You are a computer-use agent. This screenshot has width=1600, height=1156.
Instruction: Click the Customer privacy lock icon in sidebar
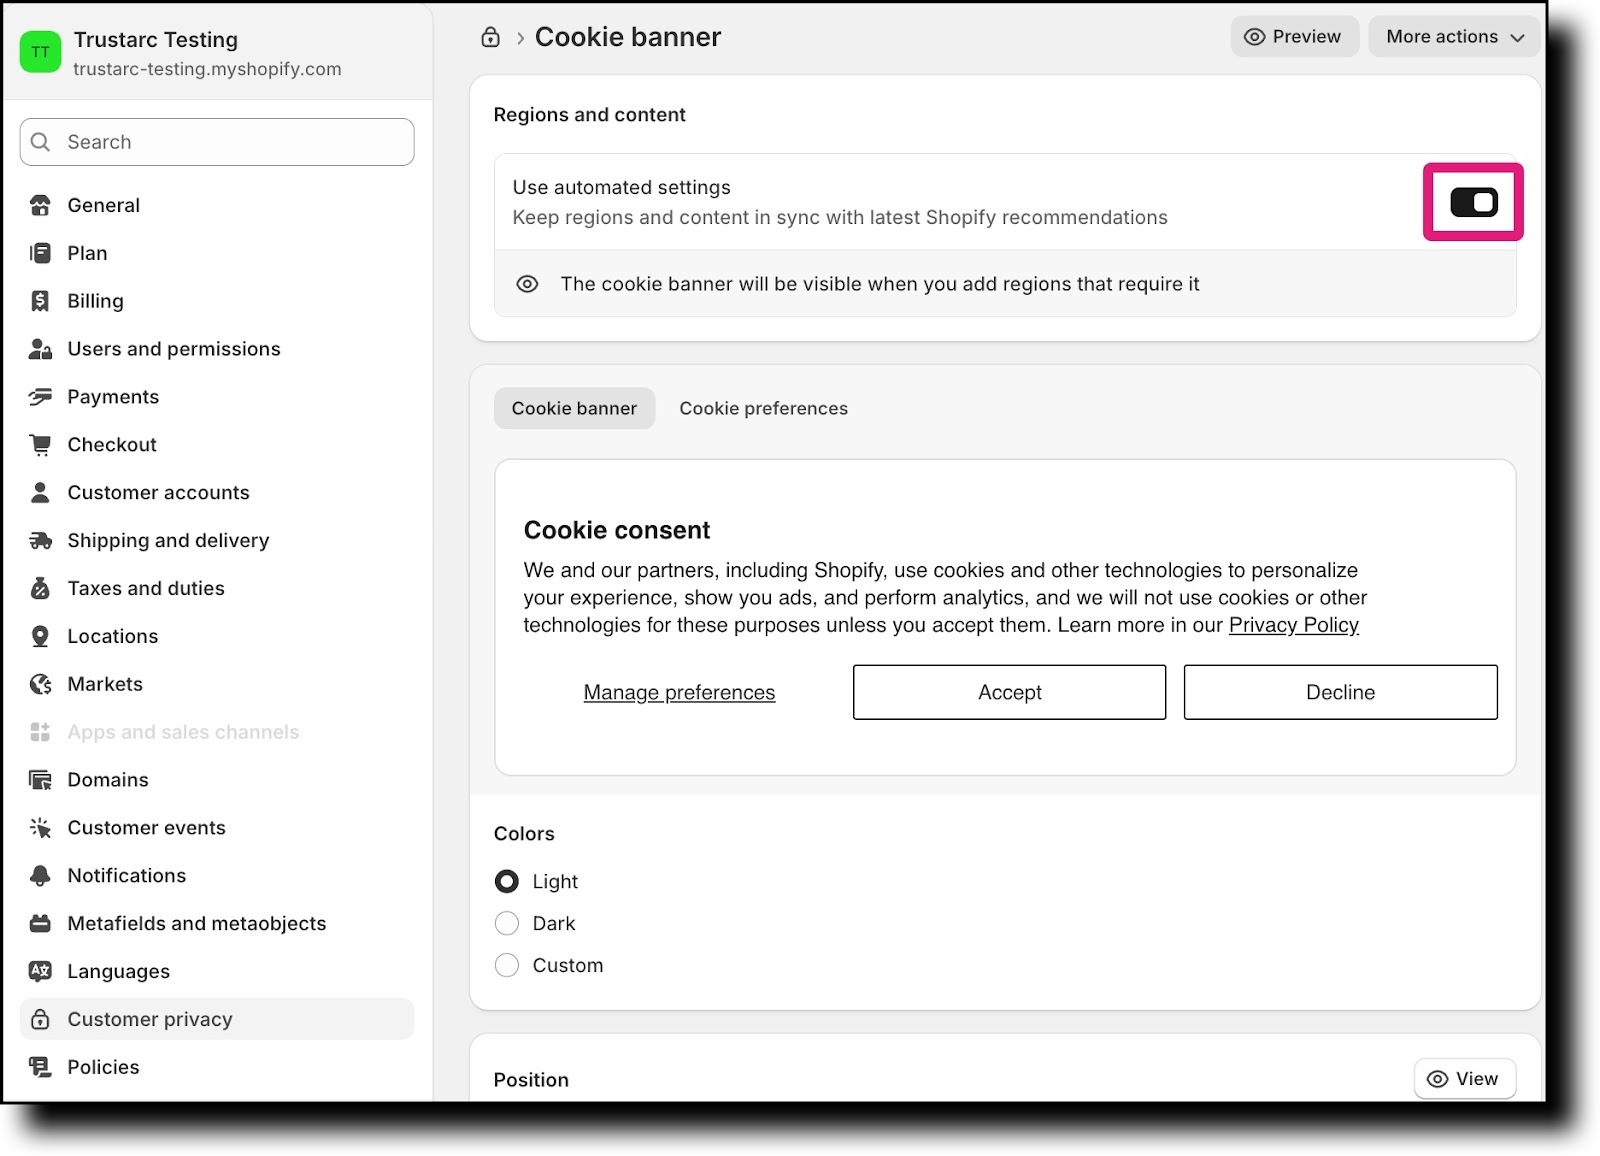tap(40, 1019)
